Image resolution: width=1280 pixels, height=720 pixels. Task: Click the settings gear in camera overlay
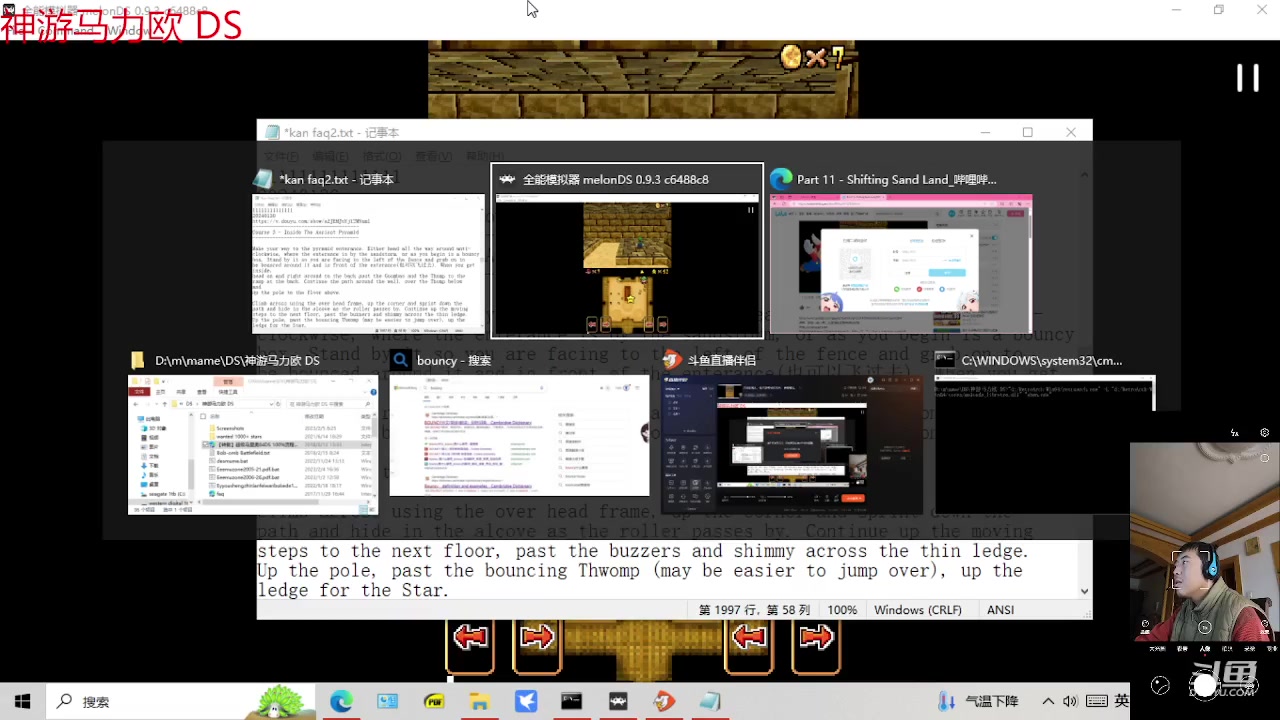coord(1265,433)
